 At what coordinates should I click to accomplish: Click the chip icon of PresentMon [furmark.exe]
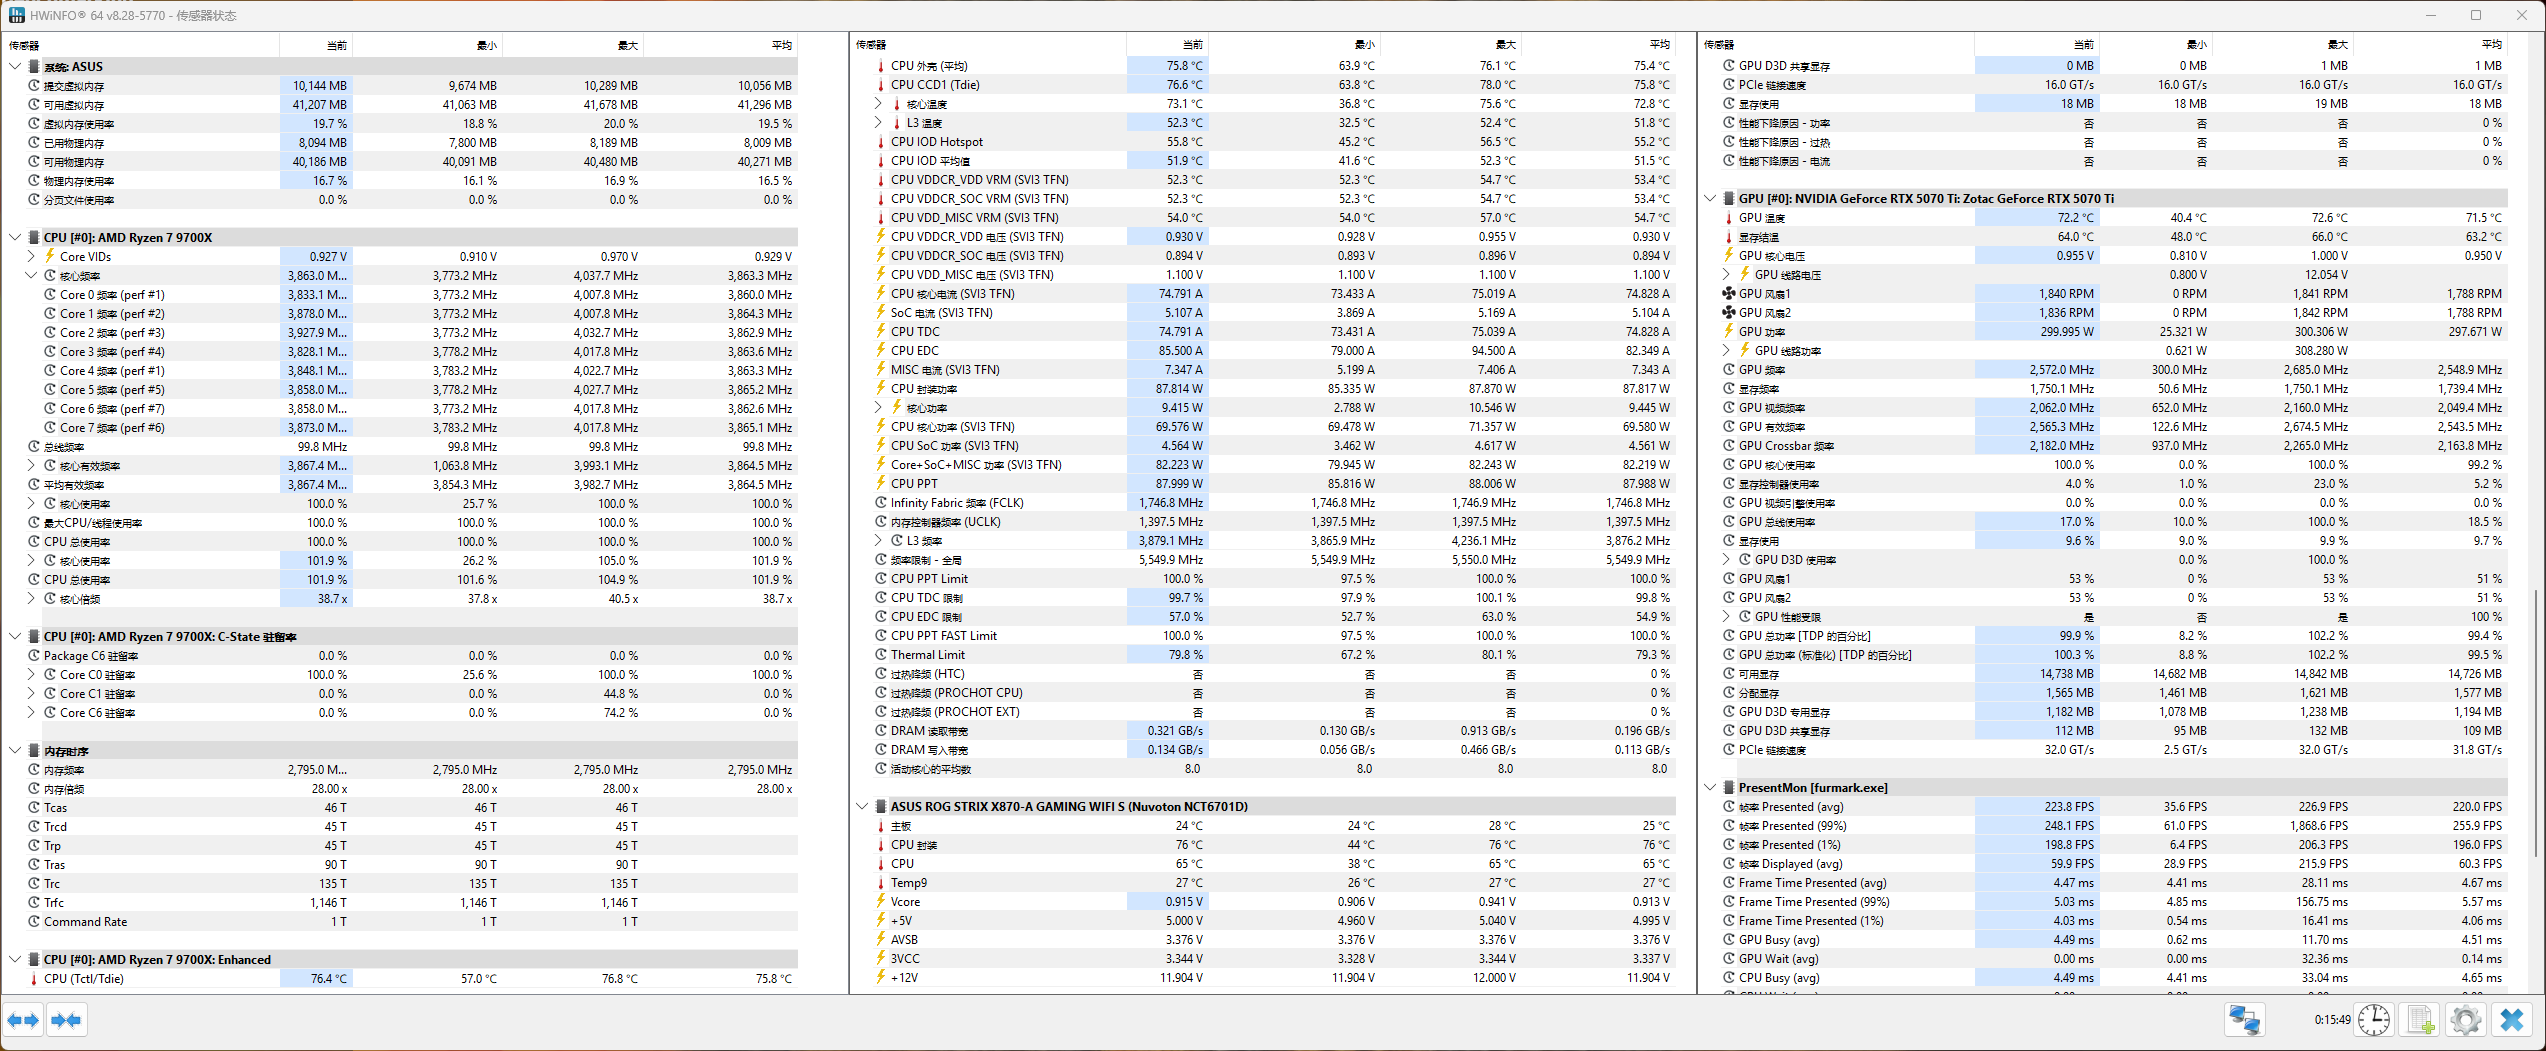coord(1729,788)
